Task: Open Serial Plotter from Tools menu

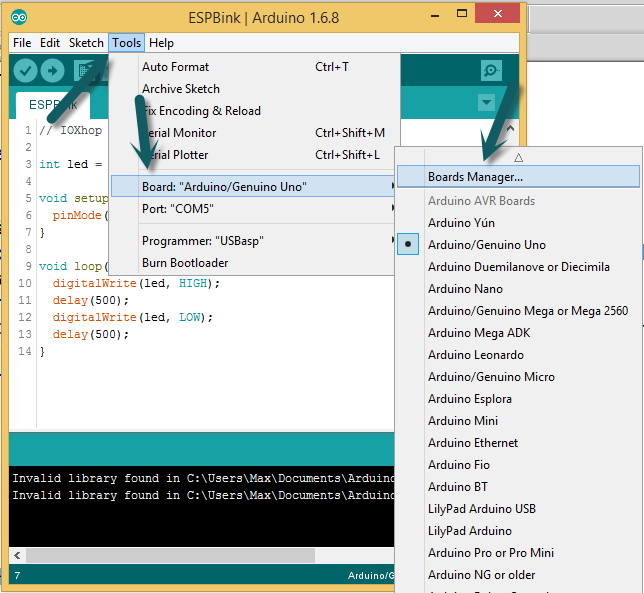Action: click(255, 155)
